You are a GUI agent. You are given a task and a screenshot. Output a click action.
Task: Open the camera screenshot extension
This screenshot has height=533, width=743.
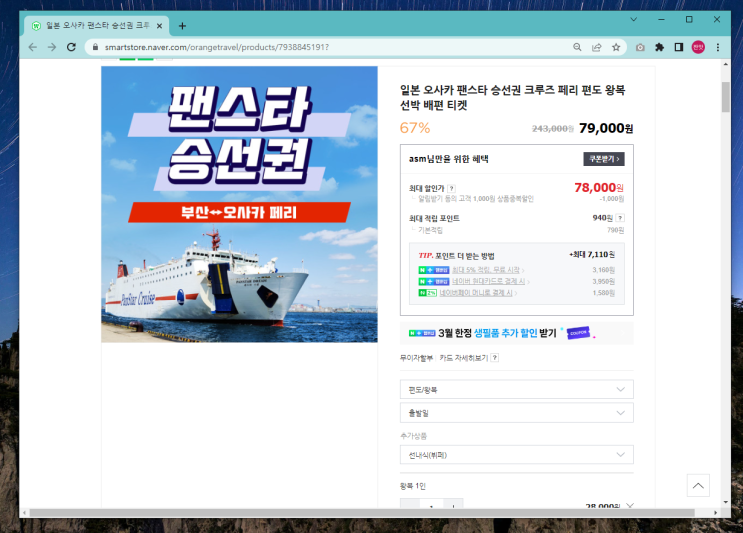pos(640,47)
